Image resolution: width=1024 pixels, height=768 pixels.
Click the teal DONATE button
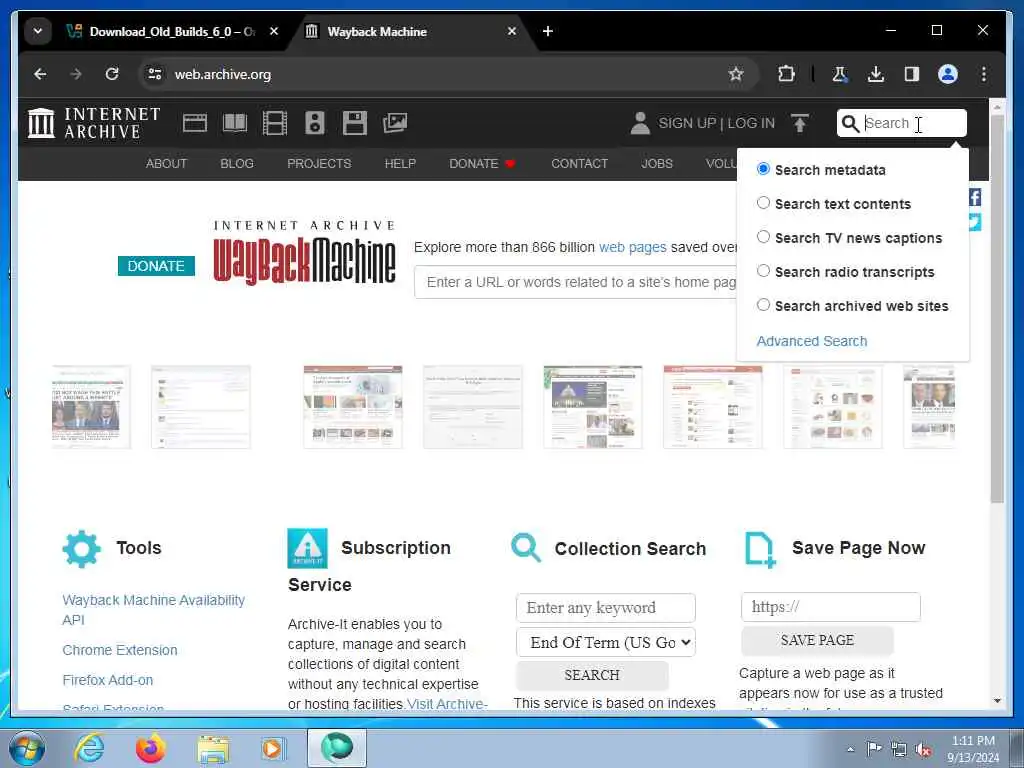point(156,266)
